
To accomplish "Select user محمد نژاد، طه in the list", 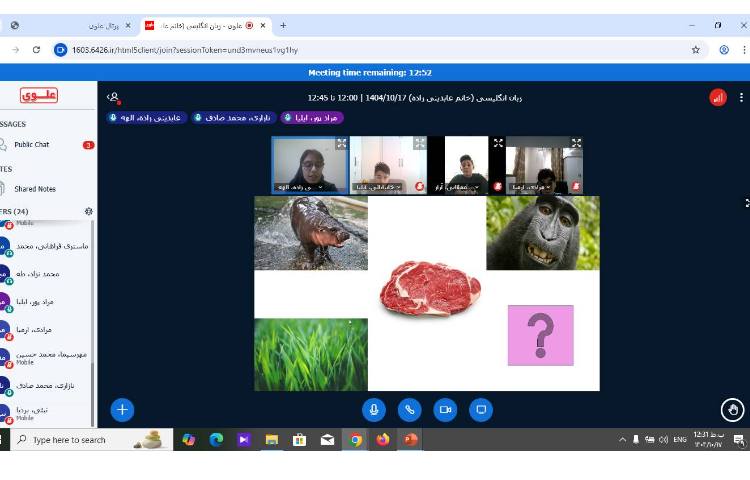I will [47, 274].
